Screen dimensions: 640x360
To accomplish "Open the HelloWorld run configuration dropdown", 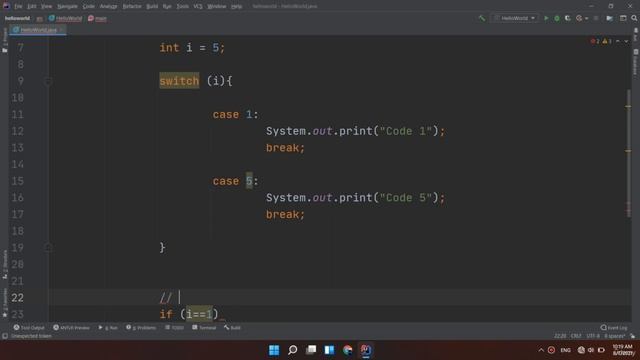I will click(x=515, y=18).
